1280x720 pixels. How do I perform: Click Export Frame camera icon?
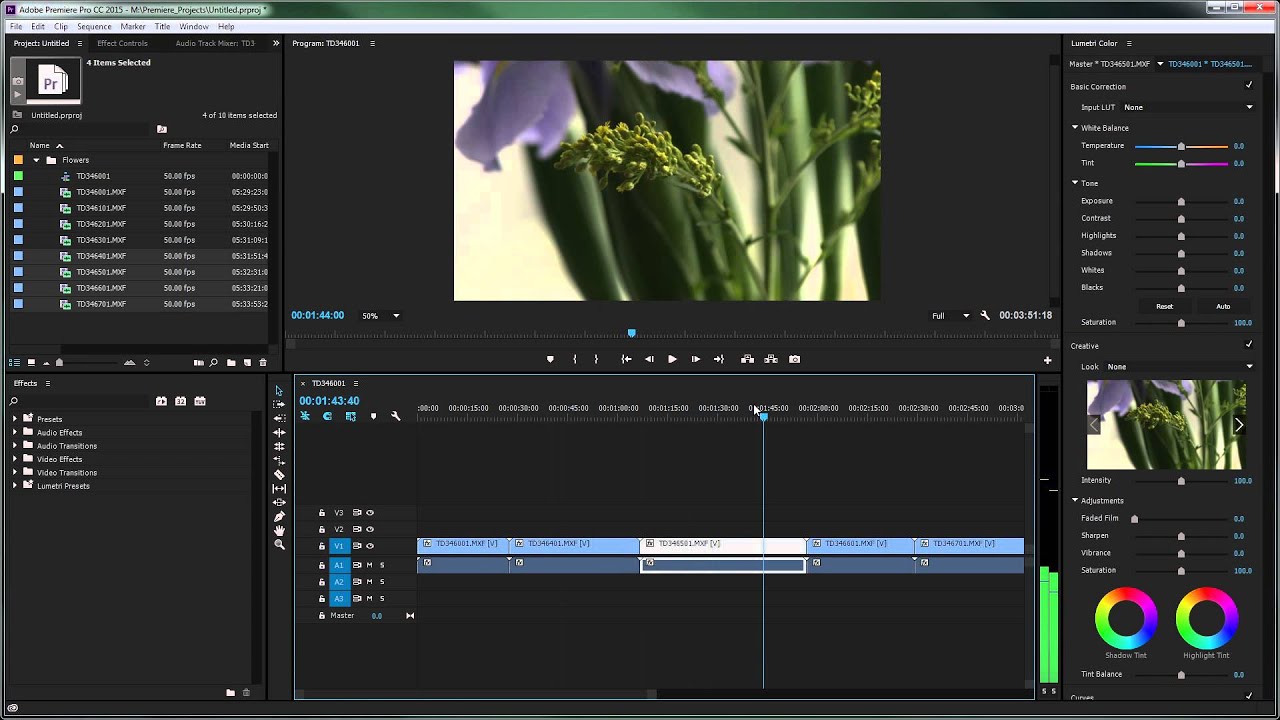[795, 359]
